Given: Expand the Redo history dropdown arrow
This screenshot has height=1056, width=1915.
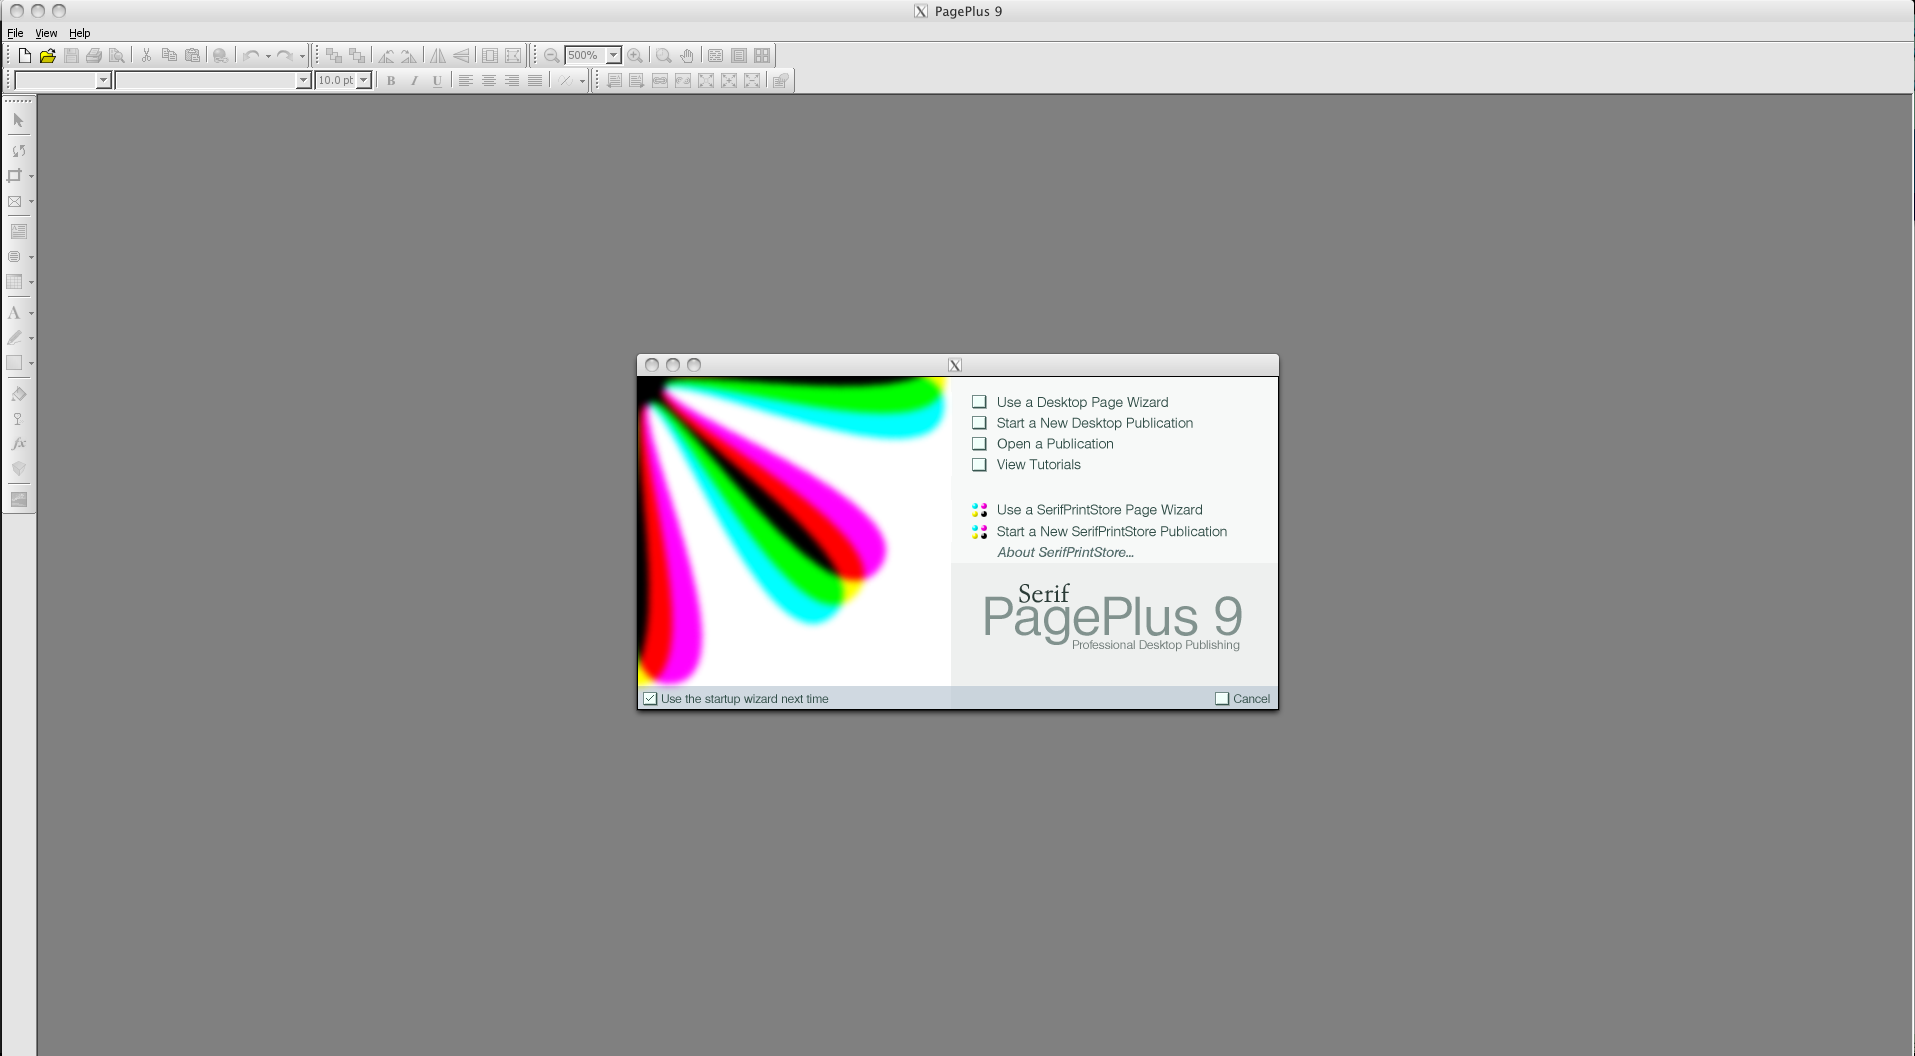Looking at the screenshot, I should [x=302, y=56].
